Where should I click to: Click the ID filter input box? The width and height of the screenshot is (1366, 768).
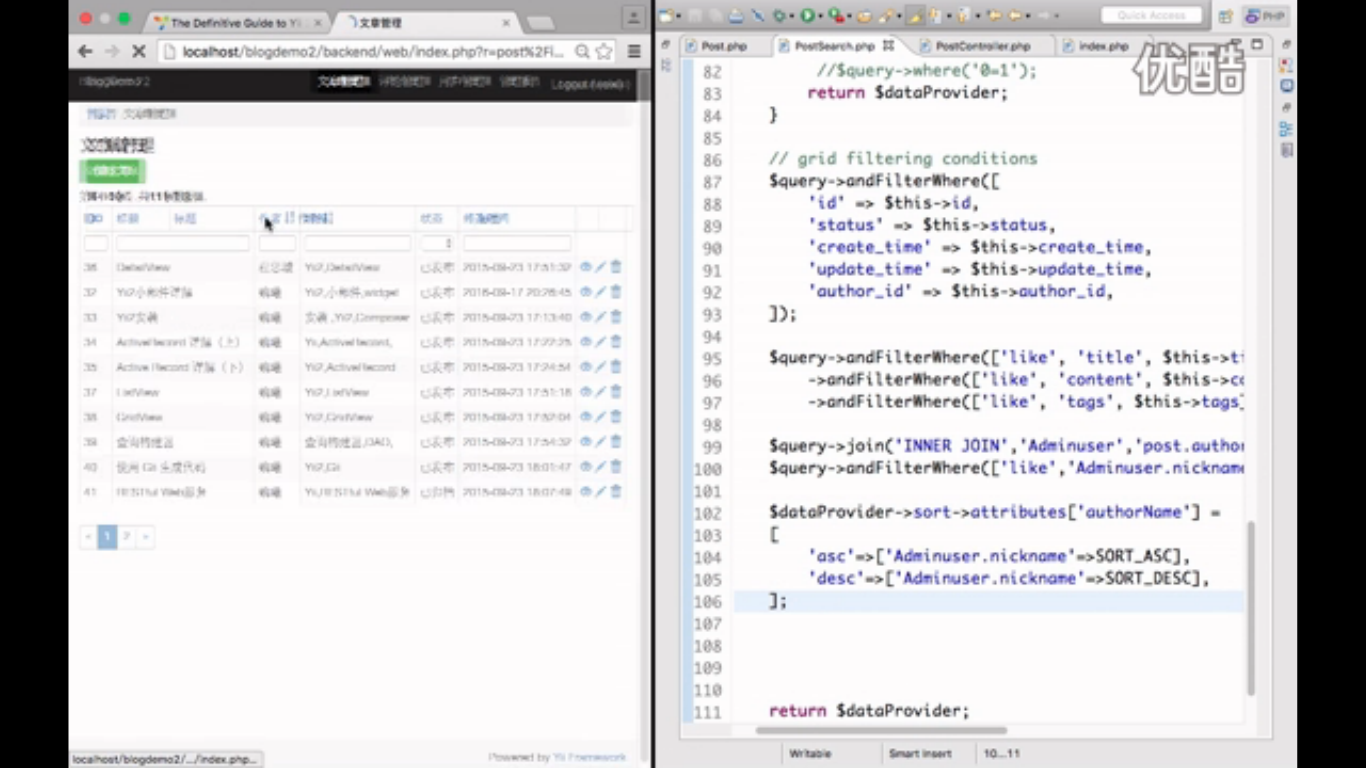point(96,243)
